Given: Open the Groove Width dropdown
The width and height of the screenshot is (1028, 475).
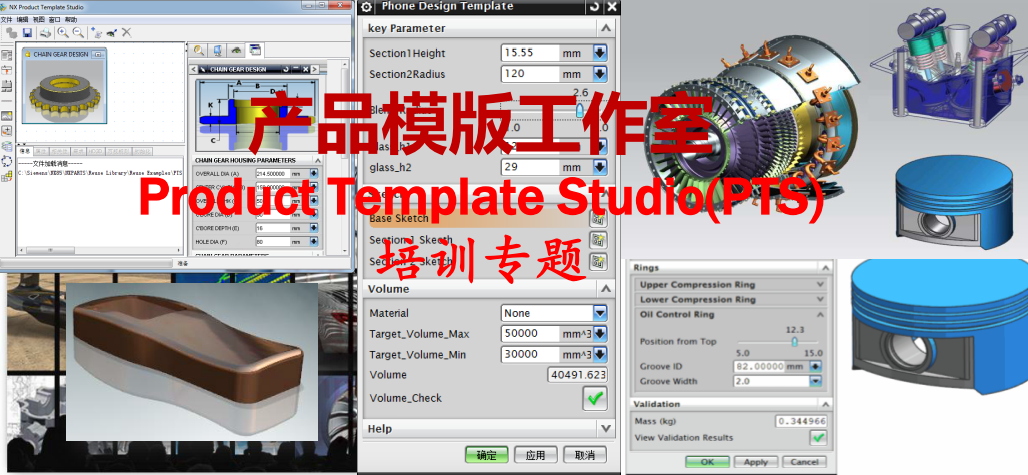Looking at the screenshot, I should coord(816,381).
